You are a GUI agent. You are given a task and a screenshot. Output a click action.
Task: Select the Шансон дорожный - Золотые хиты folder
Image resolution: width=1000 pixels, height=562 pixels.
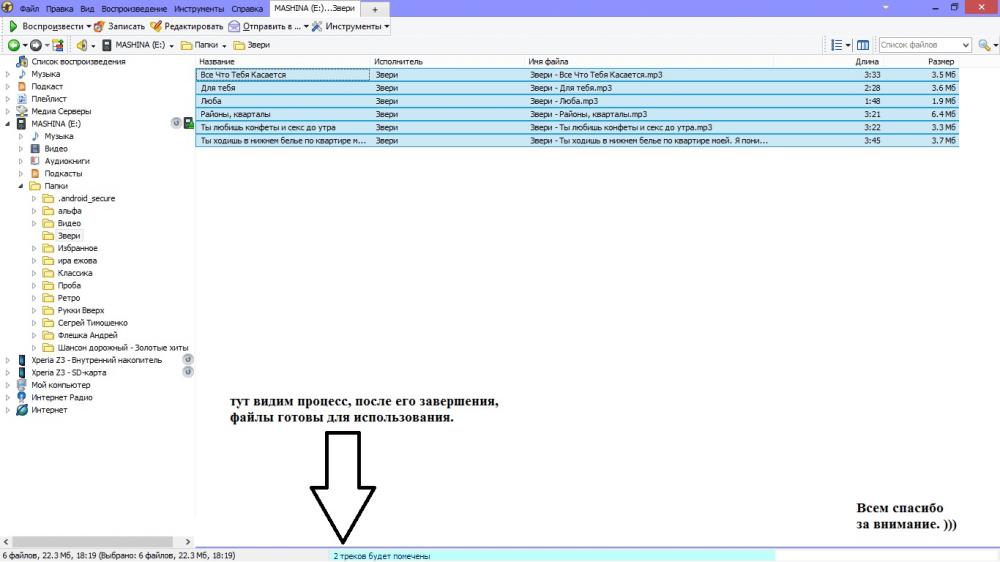click(x=123, y=348)
